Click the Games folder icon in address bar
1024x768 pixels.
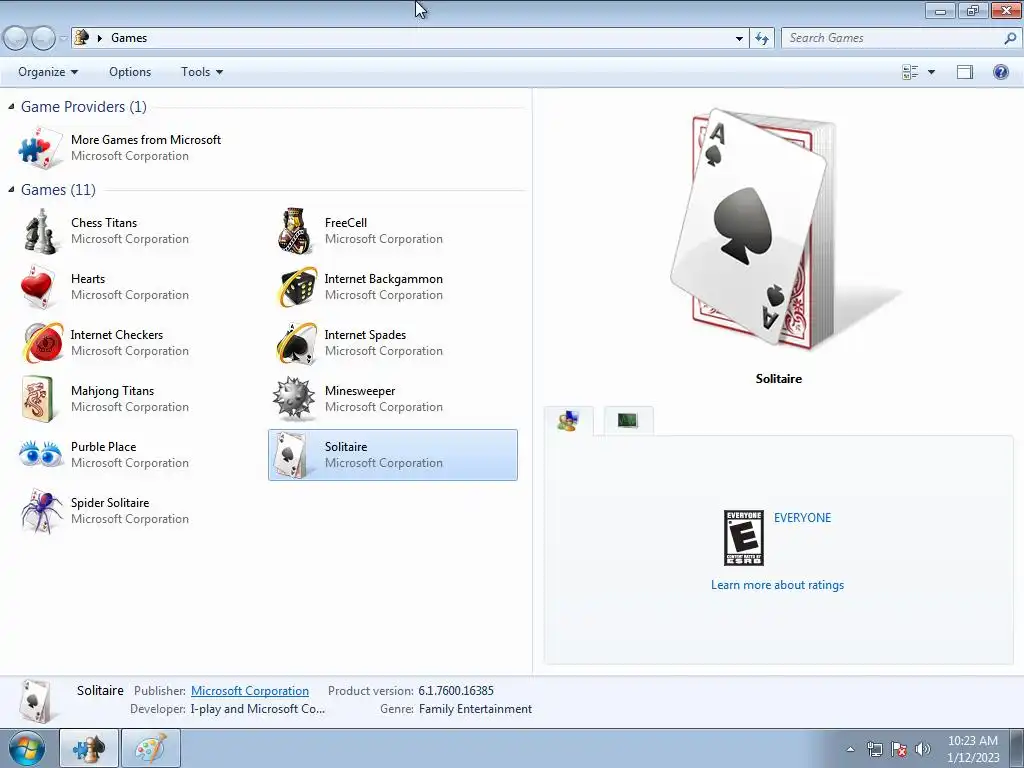(x=82, y=37)
